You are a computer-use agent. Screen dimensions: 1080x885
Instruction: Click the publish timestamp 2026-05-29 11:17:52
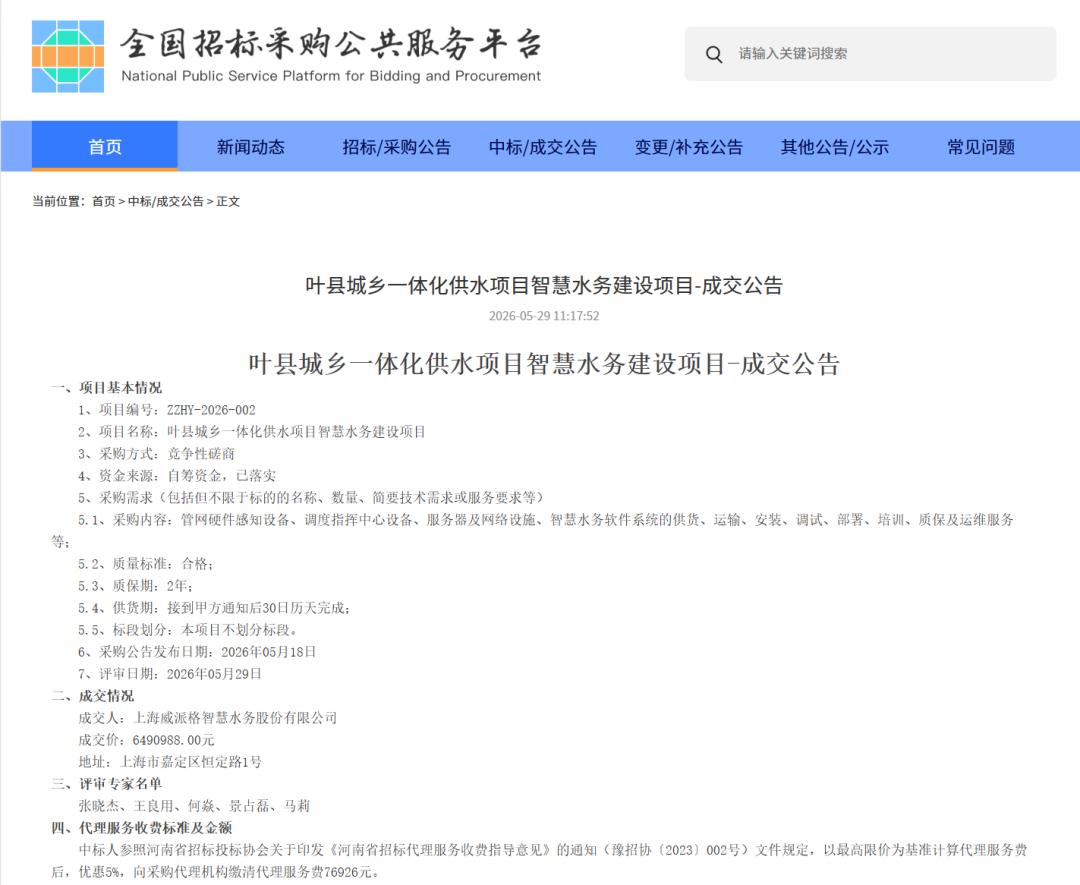click(544, 316)
